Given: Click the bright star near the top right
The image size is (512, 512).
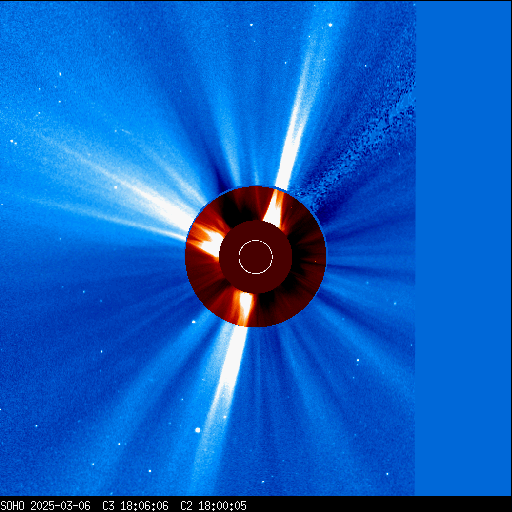Looking at the screenshot, I should click(x=330, y=25).
